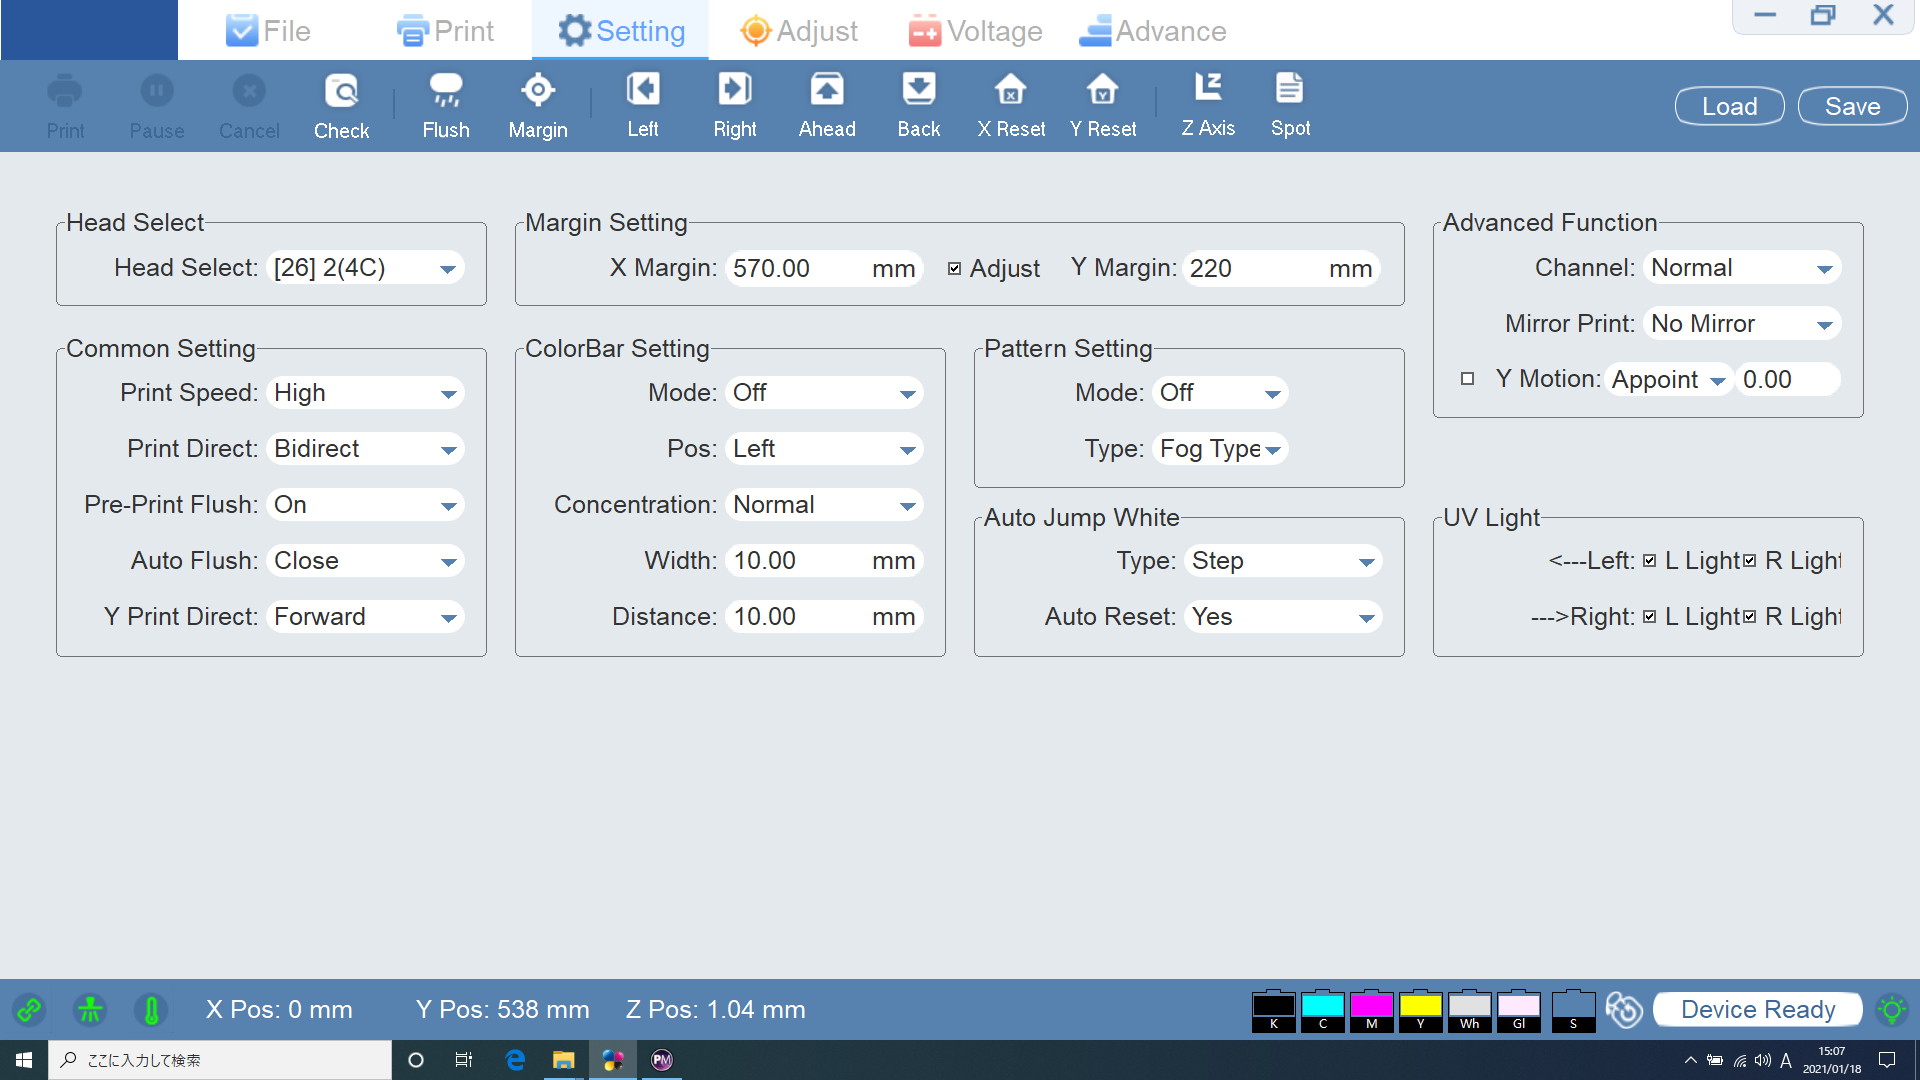This screenshot has width=1920, height=1080.
Task: Open the Mirror Print dropdown
Action: click(1742, 323)
